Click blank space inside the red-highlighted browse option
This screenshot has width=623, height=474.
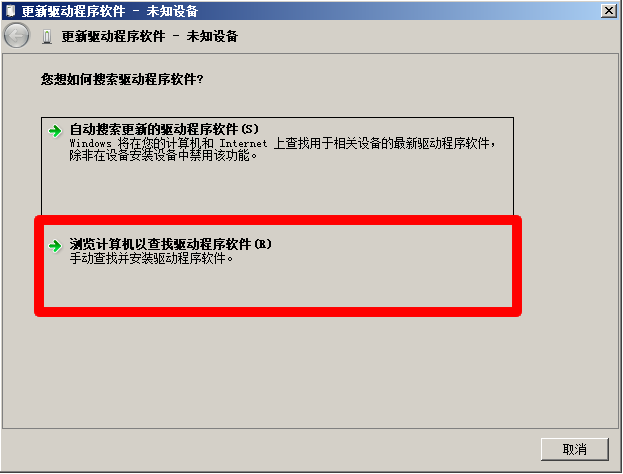pyautogui.click(x=277, y=286)
